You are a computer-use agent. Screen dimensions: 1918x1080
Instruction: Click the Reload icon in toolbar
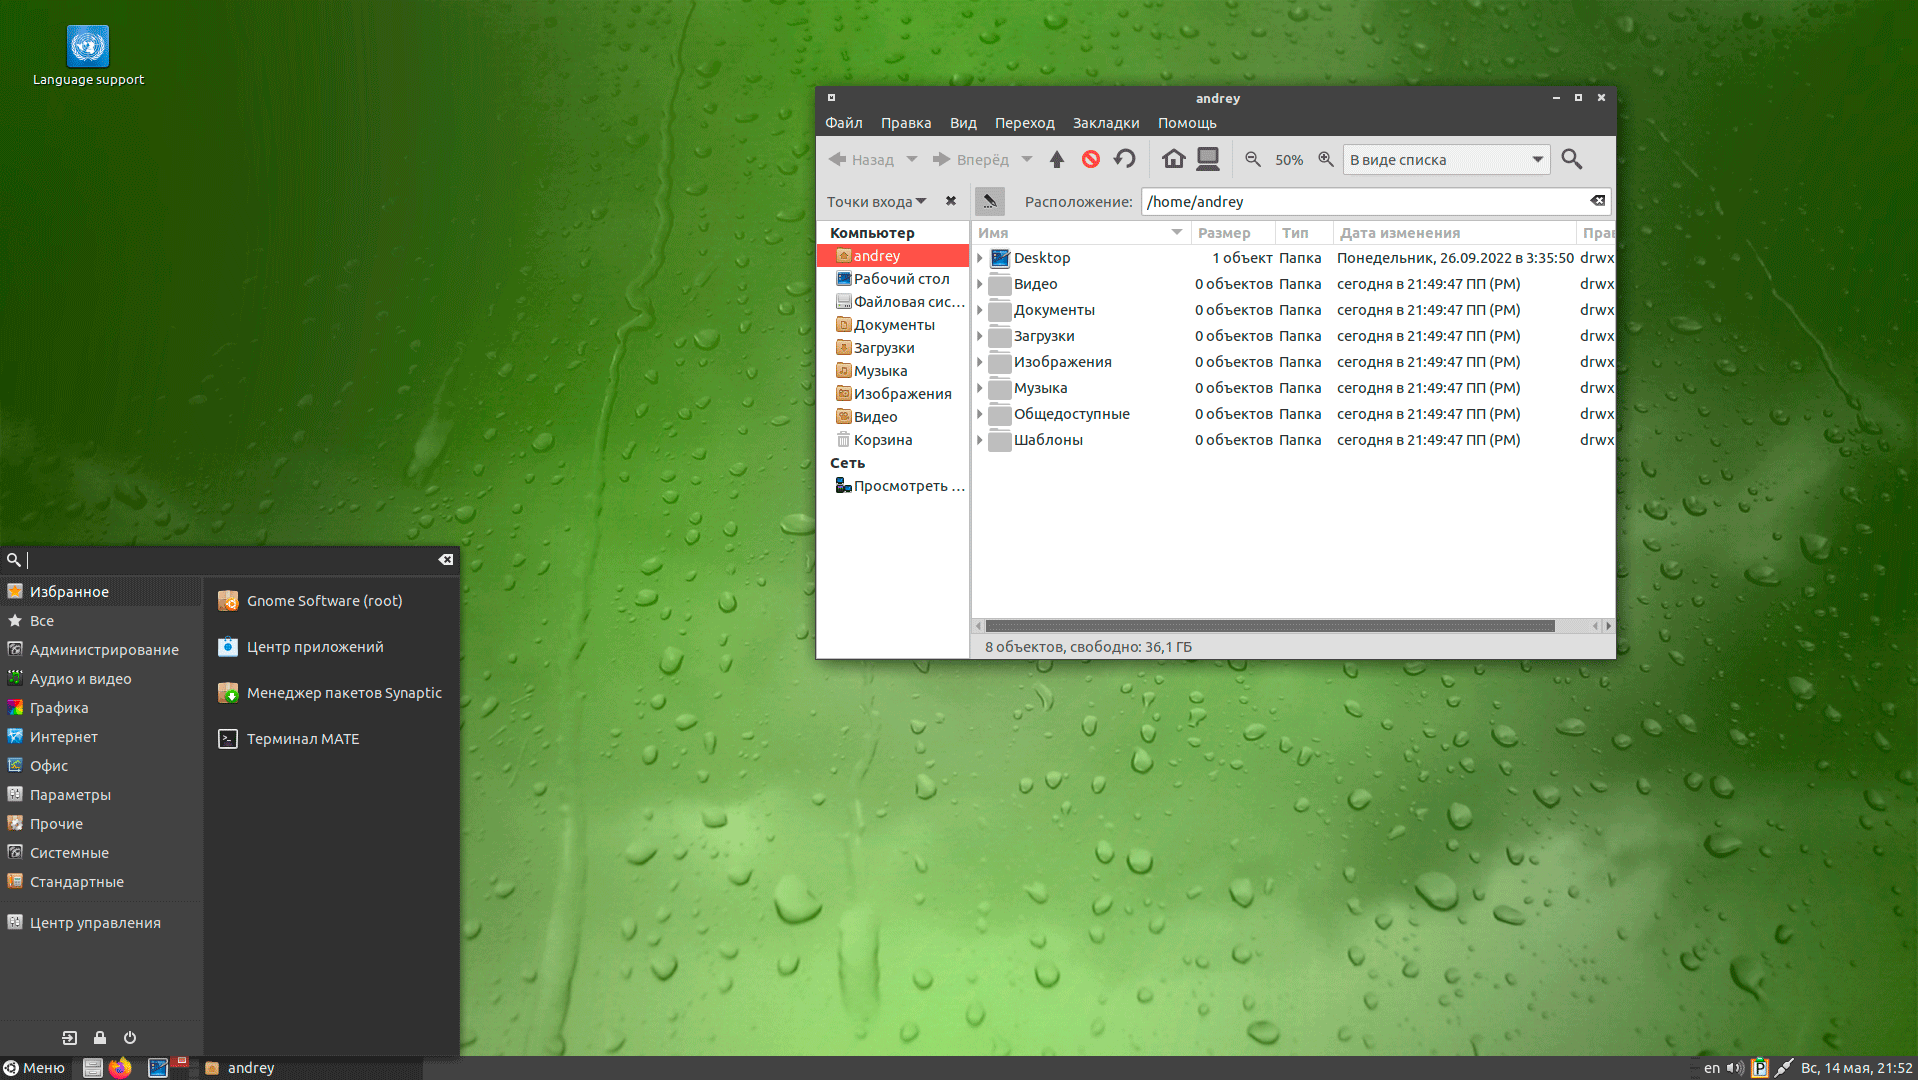pos(1125,159)
